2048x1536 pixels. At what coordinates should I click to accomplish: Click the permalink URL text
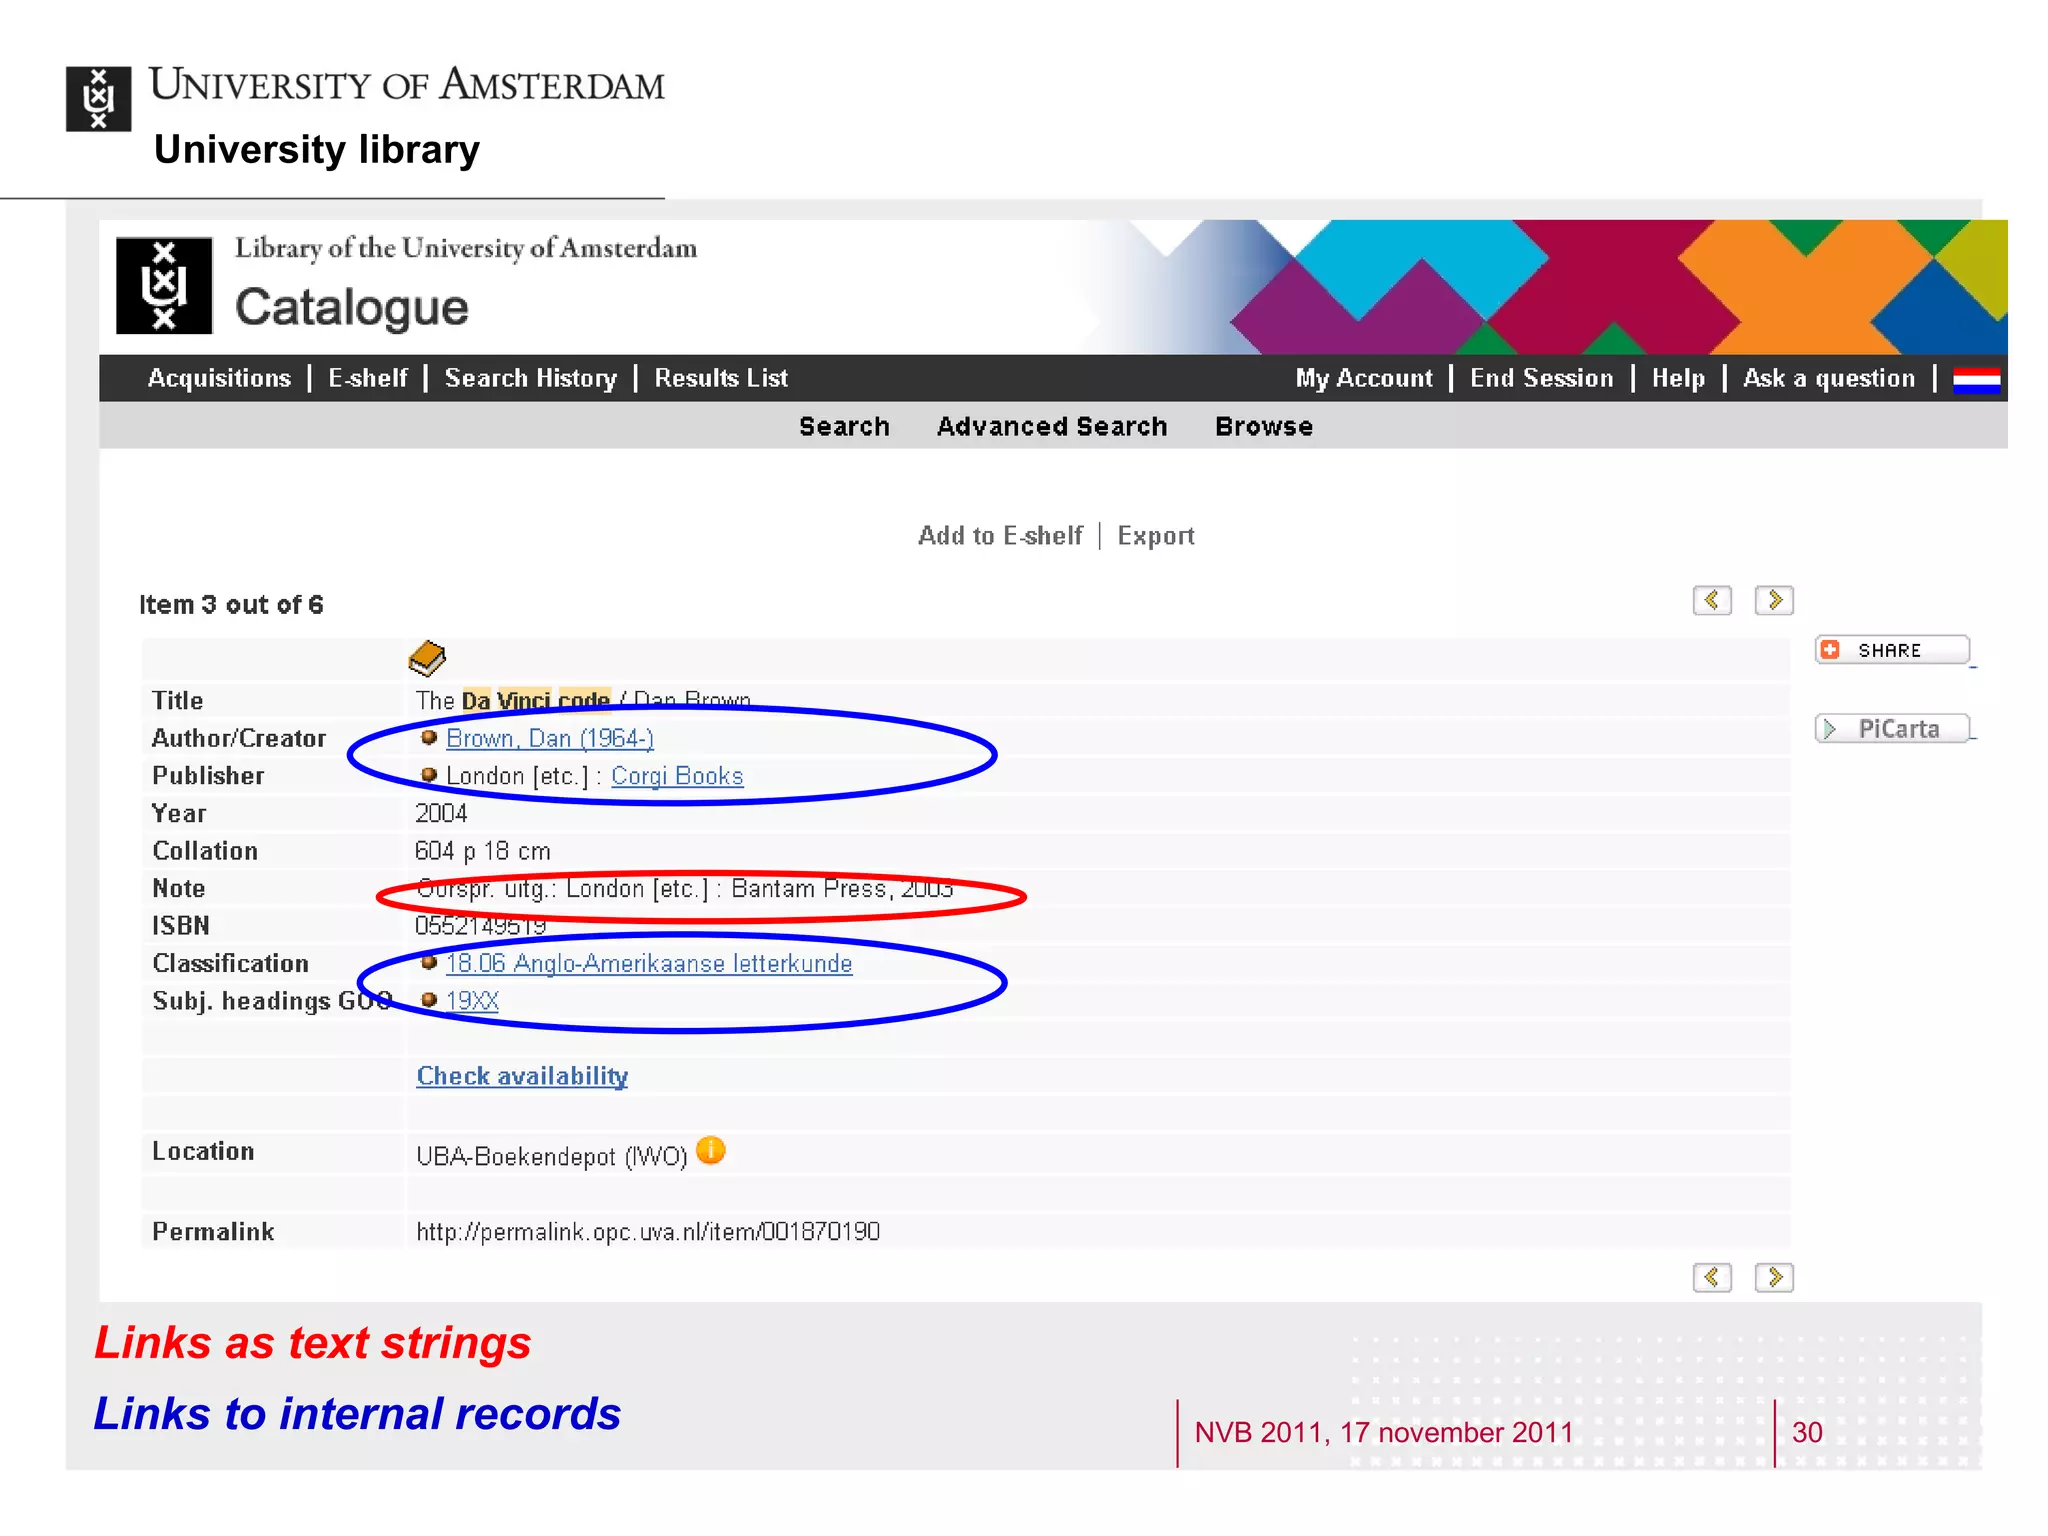[x=648, y=1232]
